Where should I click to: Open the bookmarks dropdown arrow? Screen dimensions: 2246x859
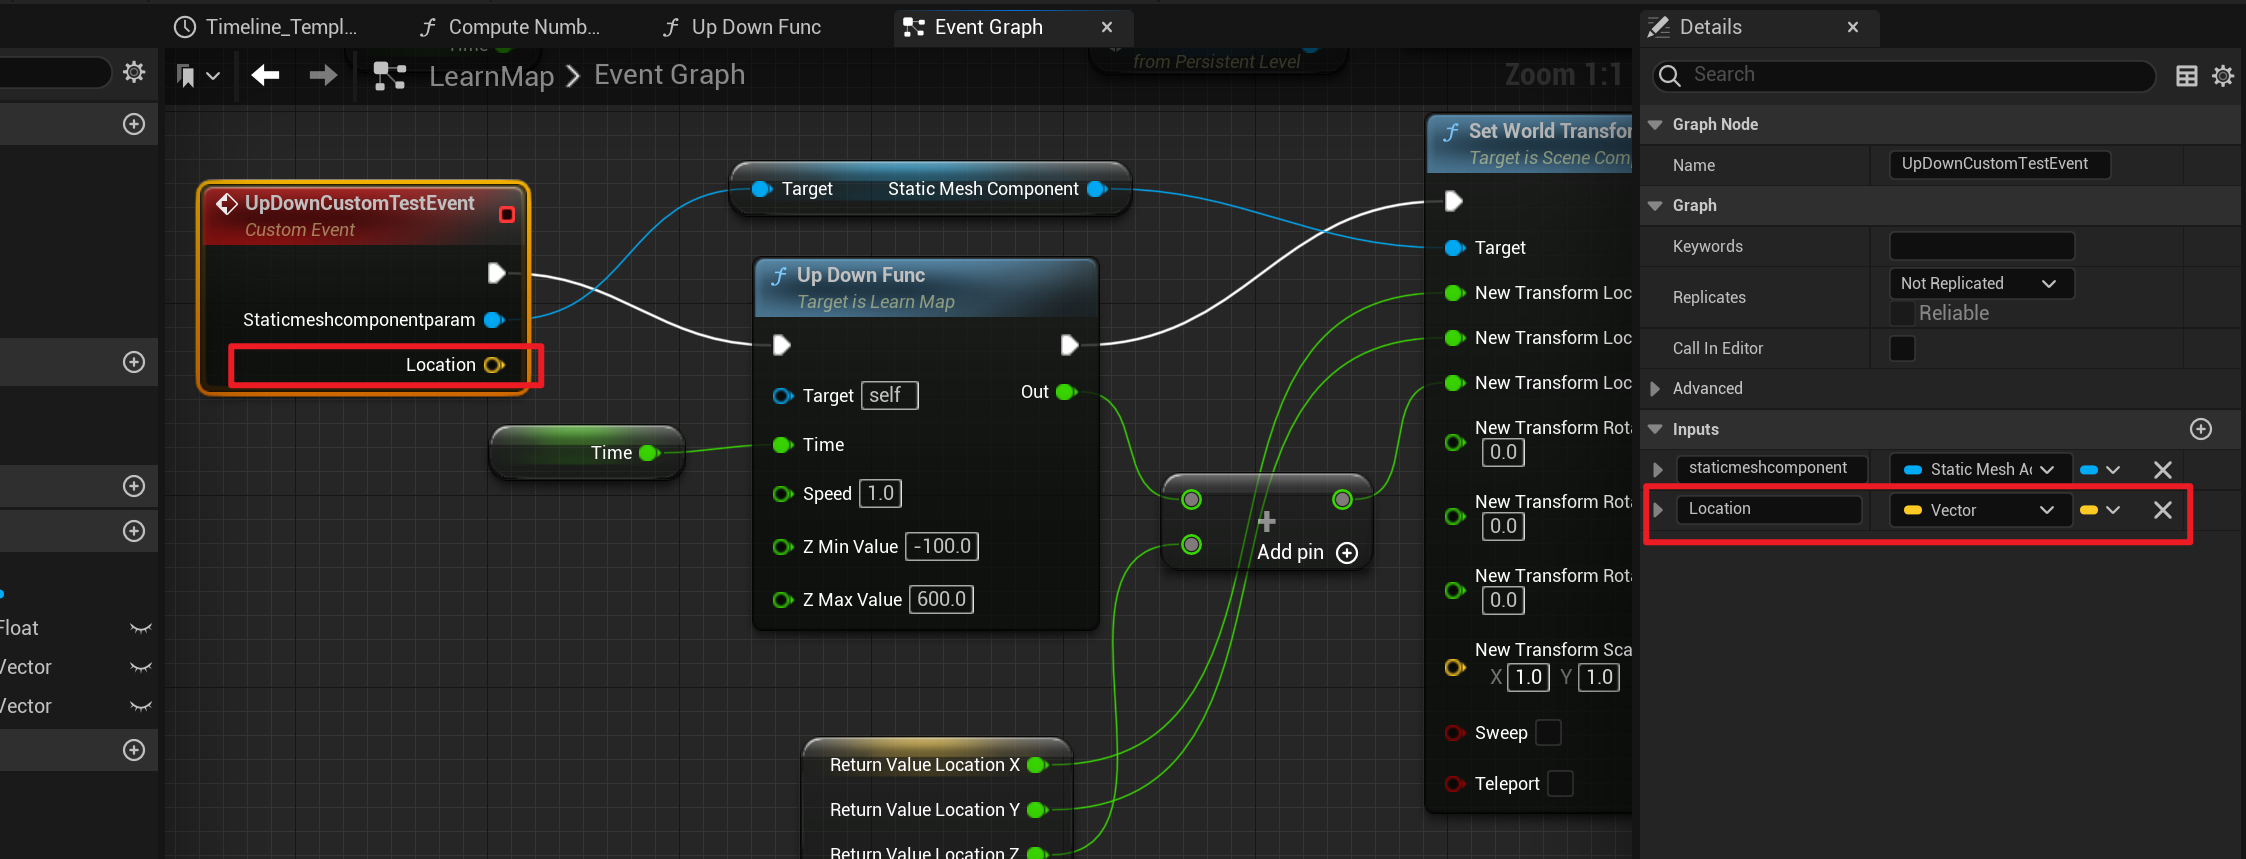pyautogui.click(x=213, y=75)
